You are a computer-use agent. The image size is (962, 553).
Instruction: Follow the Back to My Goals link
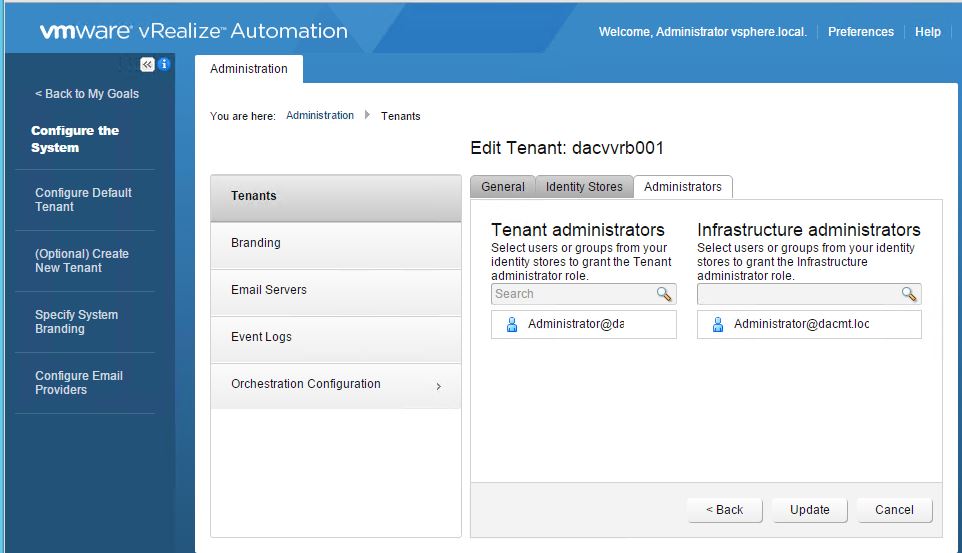(87, 94)
